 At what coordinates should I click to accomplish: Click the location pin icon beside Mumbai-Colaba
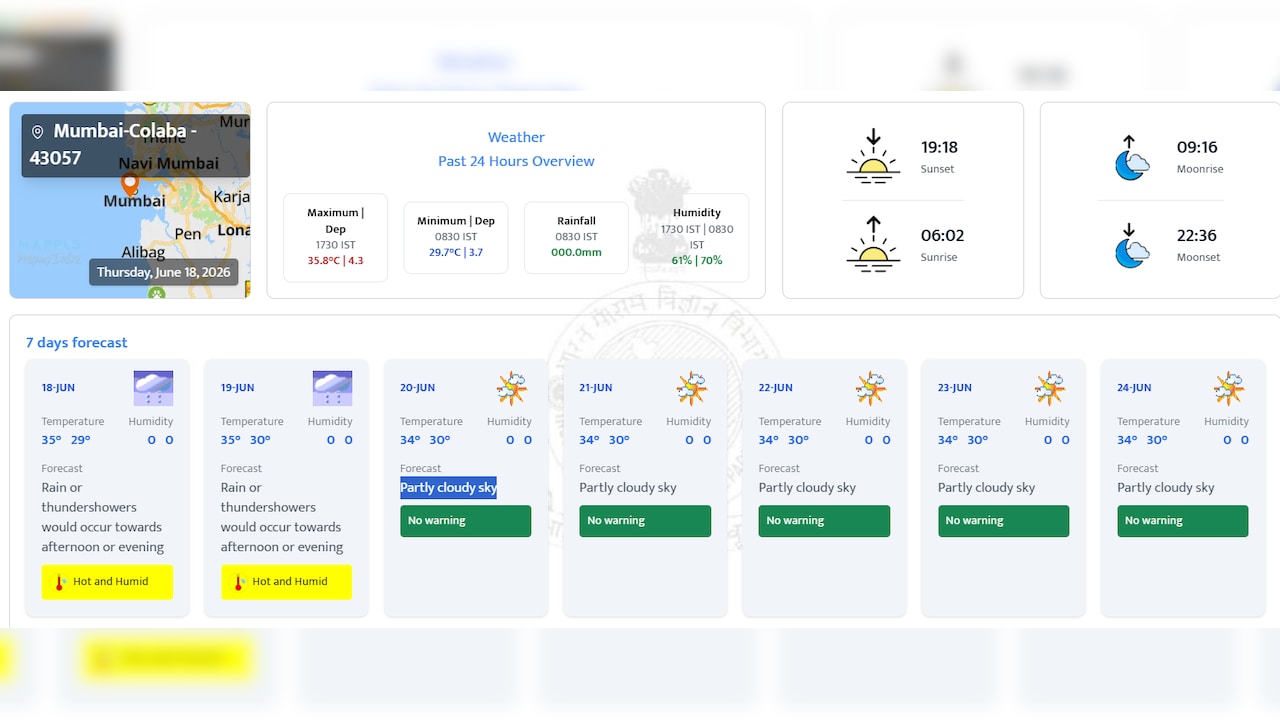point(38,132)
